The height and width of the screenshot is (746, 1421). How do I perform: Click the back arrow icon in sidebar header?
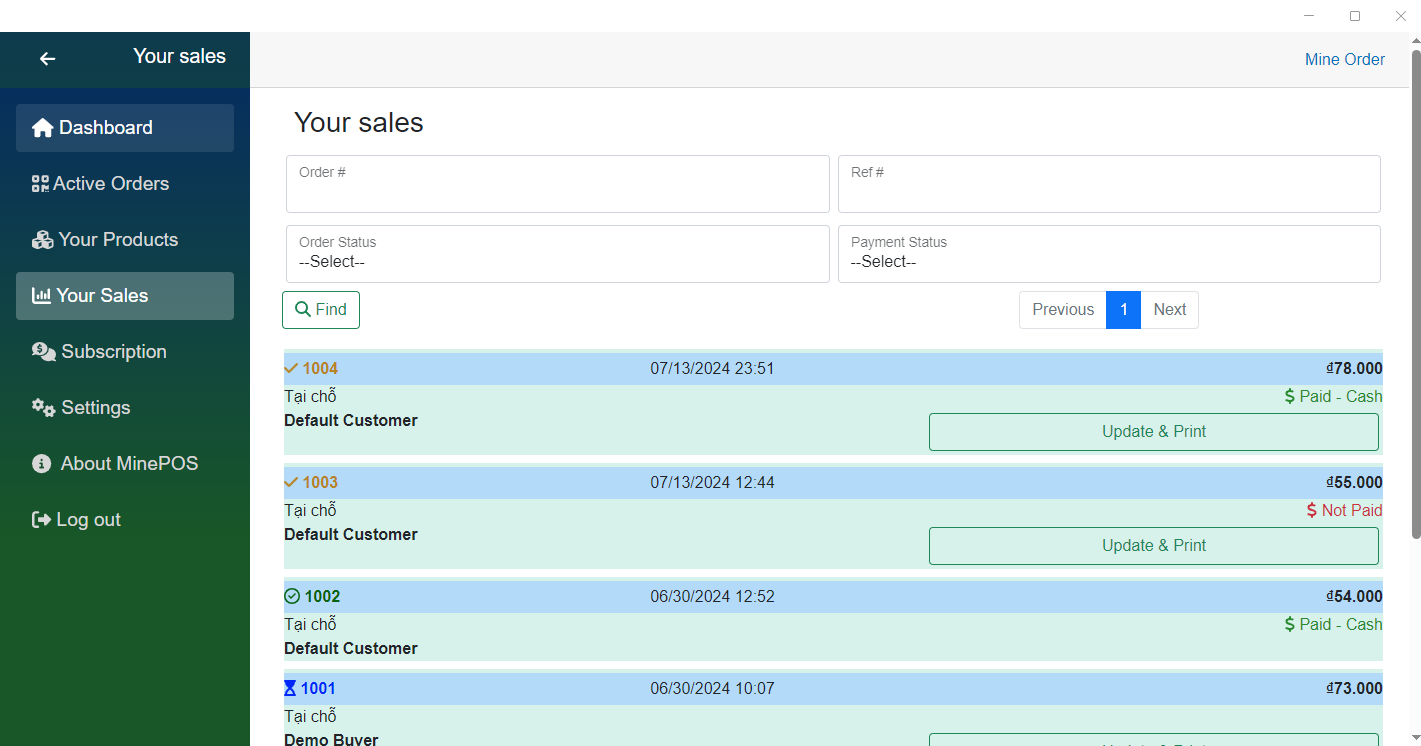pos(47,59)
